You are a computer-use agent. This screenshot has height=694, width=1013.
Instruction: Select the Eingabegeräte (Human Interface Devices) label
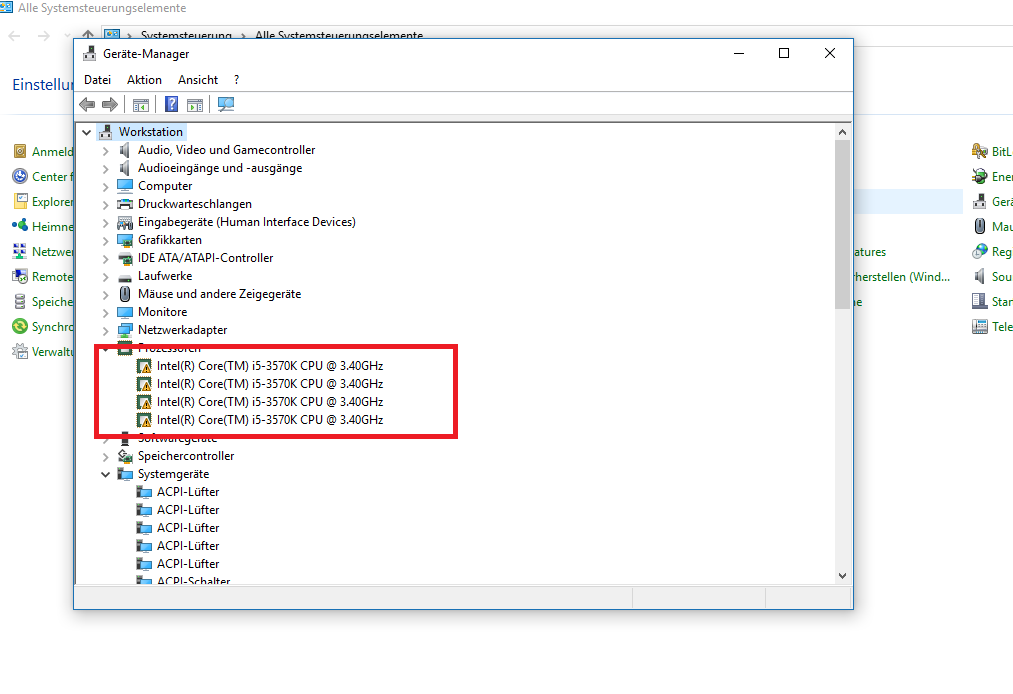247,222
